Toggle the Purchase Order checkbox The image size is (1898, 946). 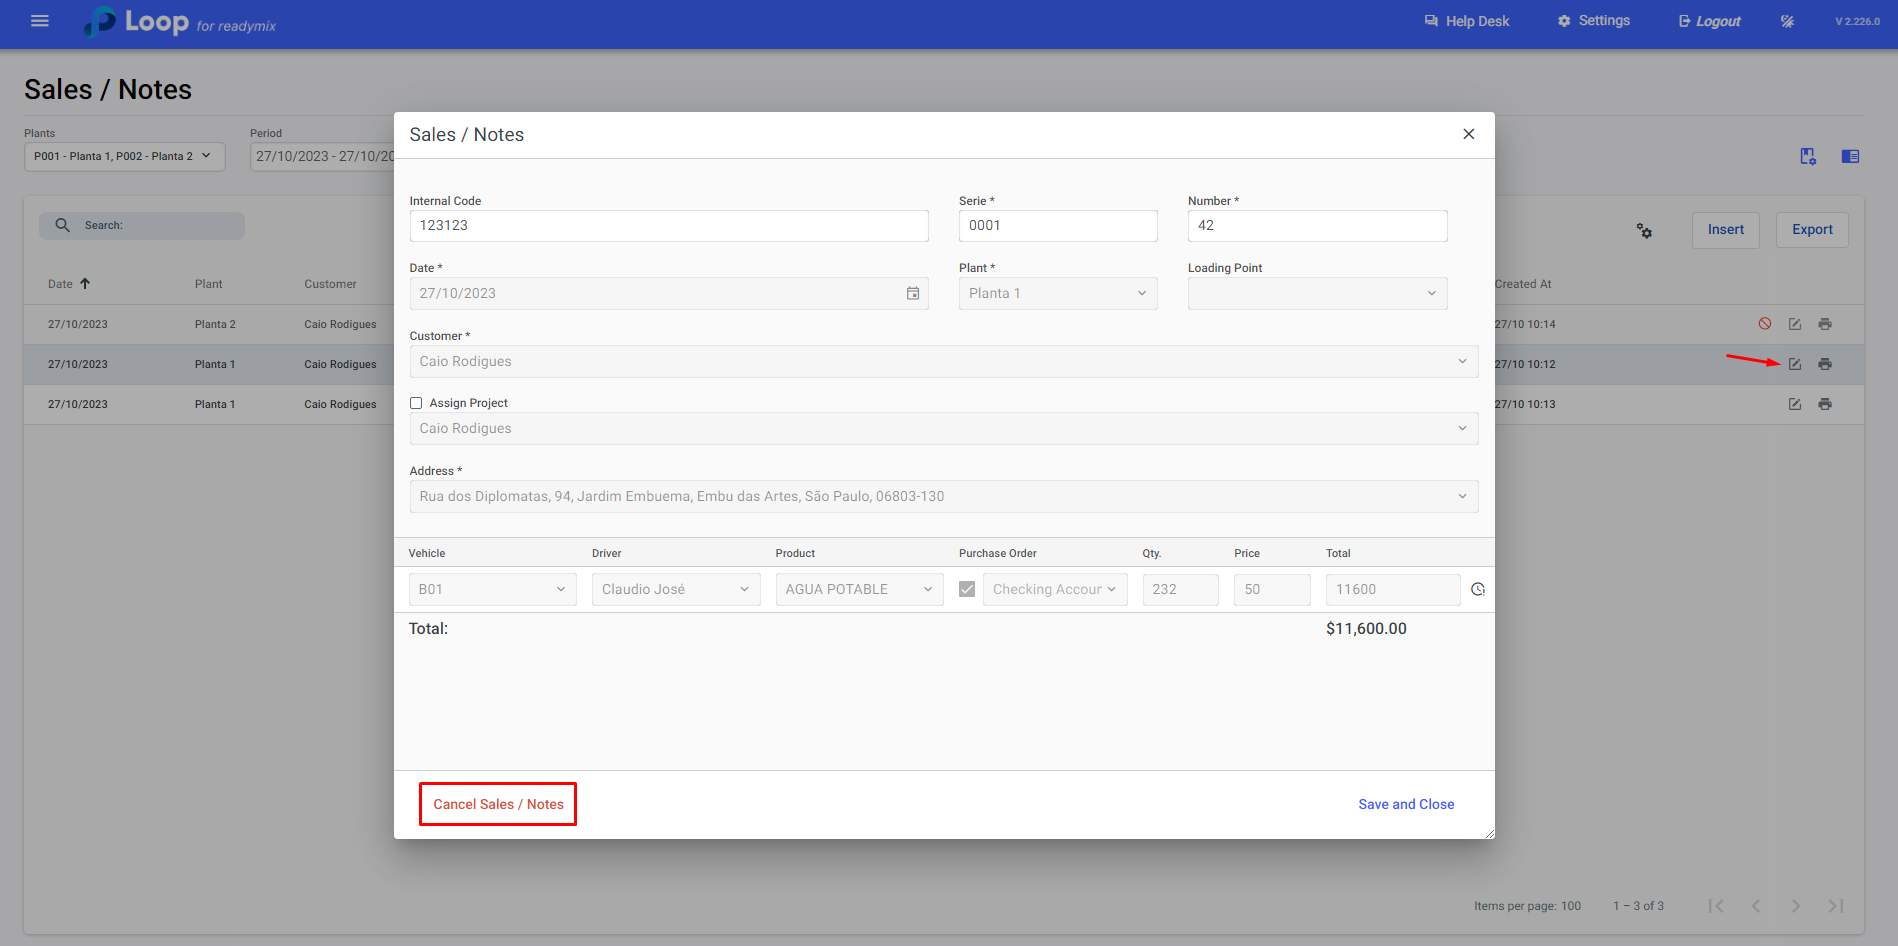(967, 590)
